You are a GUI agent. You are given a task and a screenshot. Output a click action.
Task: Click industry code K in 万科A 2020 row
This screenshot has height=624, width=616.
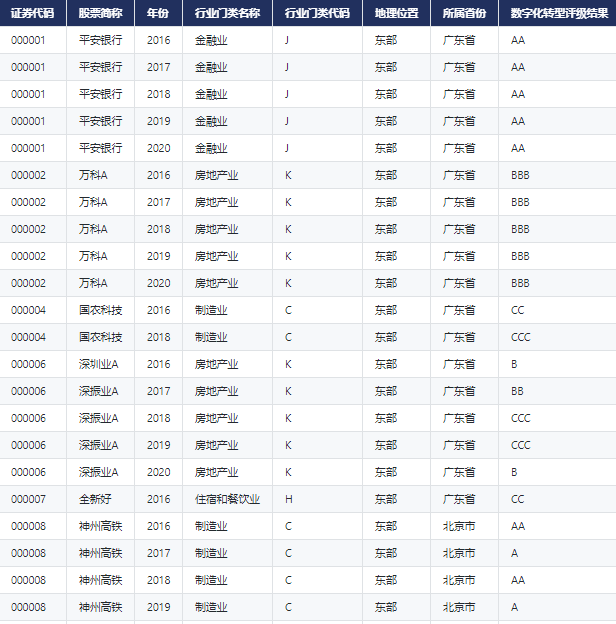tap(289, 283)
